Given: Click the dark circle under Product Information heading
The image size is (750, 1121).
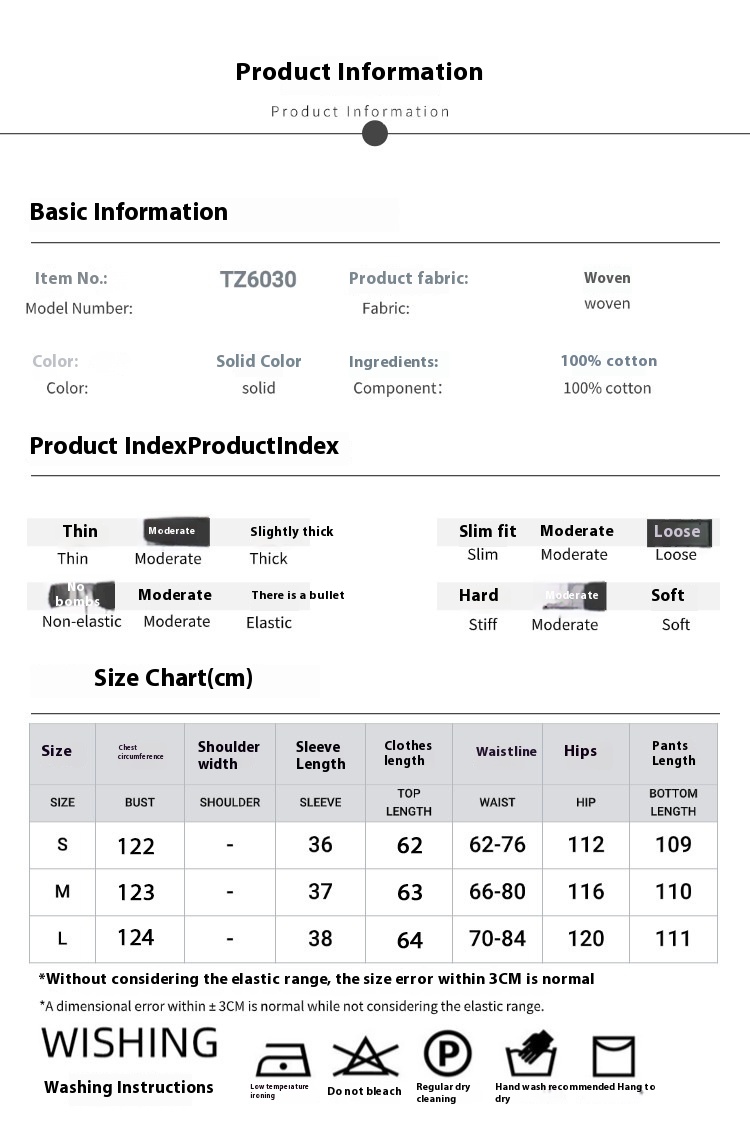Looking at the screenshot, I should [375, 133].
